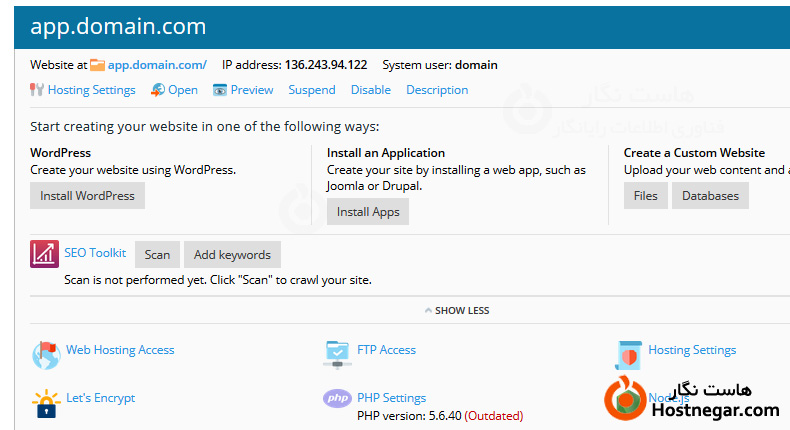Open the Files manager button
The width and height of the screenshot is (790, 430).
tap(645, 196)
